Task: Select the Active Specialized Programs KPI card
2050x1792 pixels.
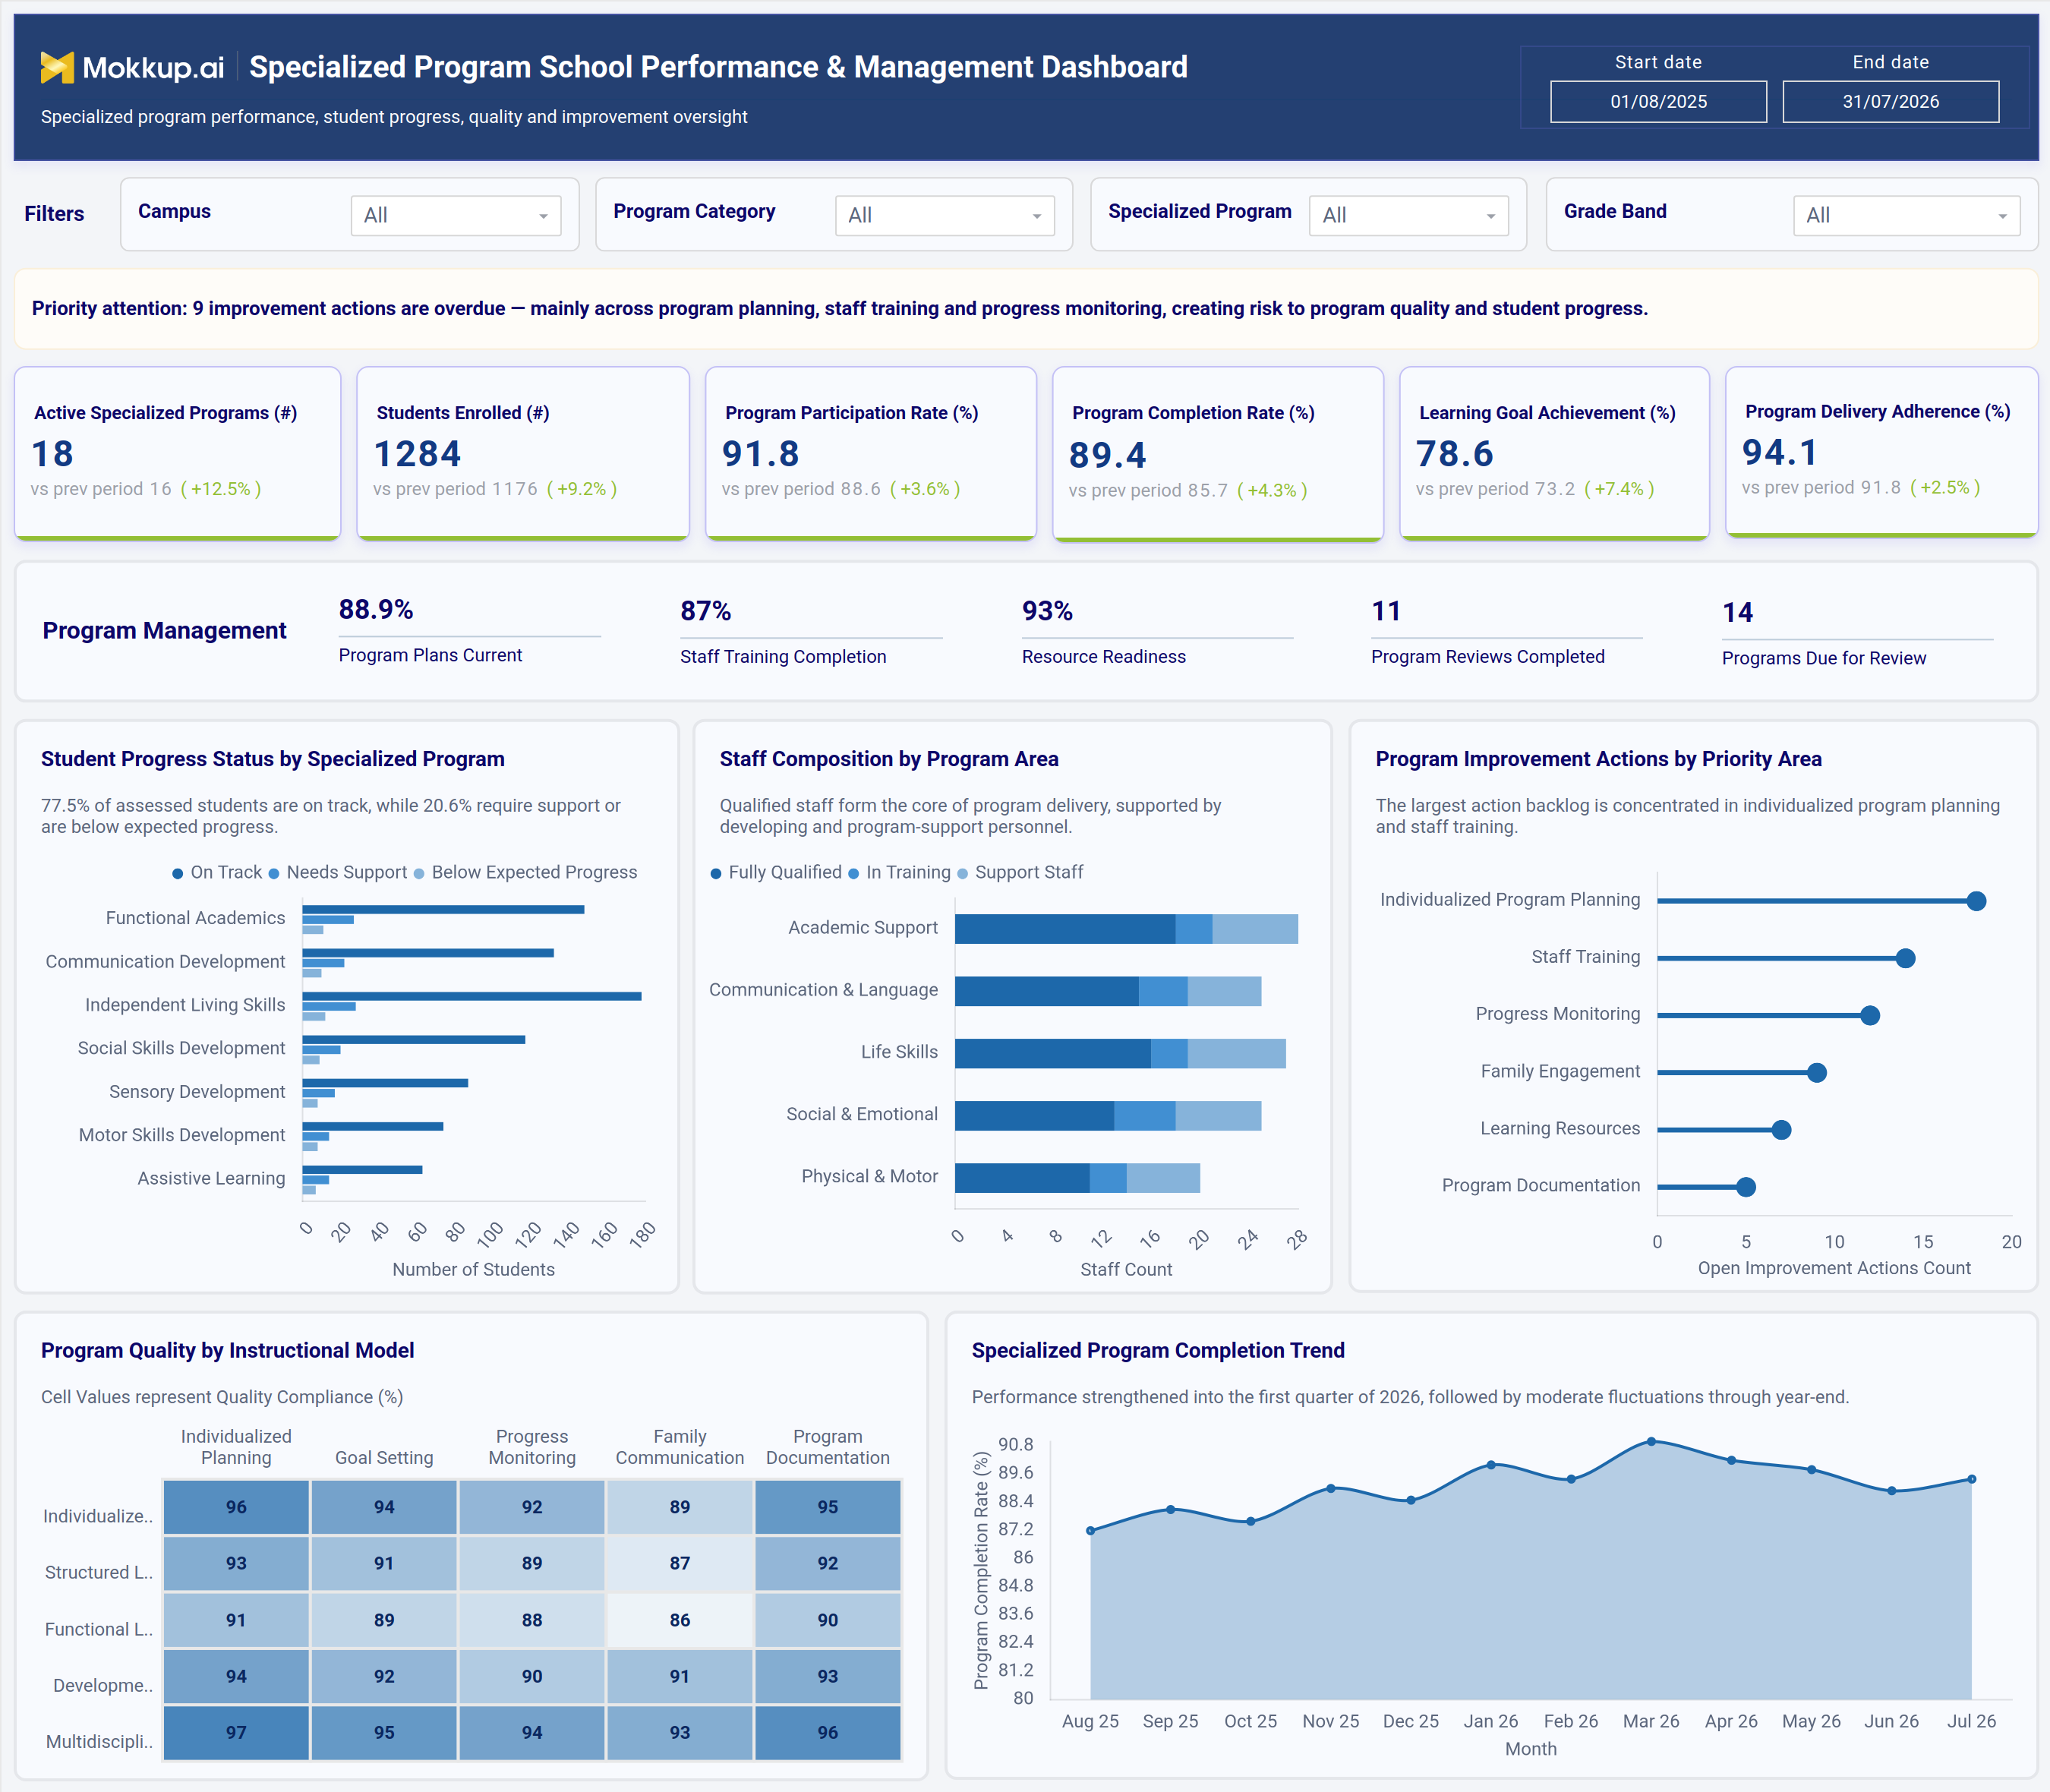Action: 178,453
